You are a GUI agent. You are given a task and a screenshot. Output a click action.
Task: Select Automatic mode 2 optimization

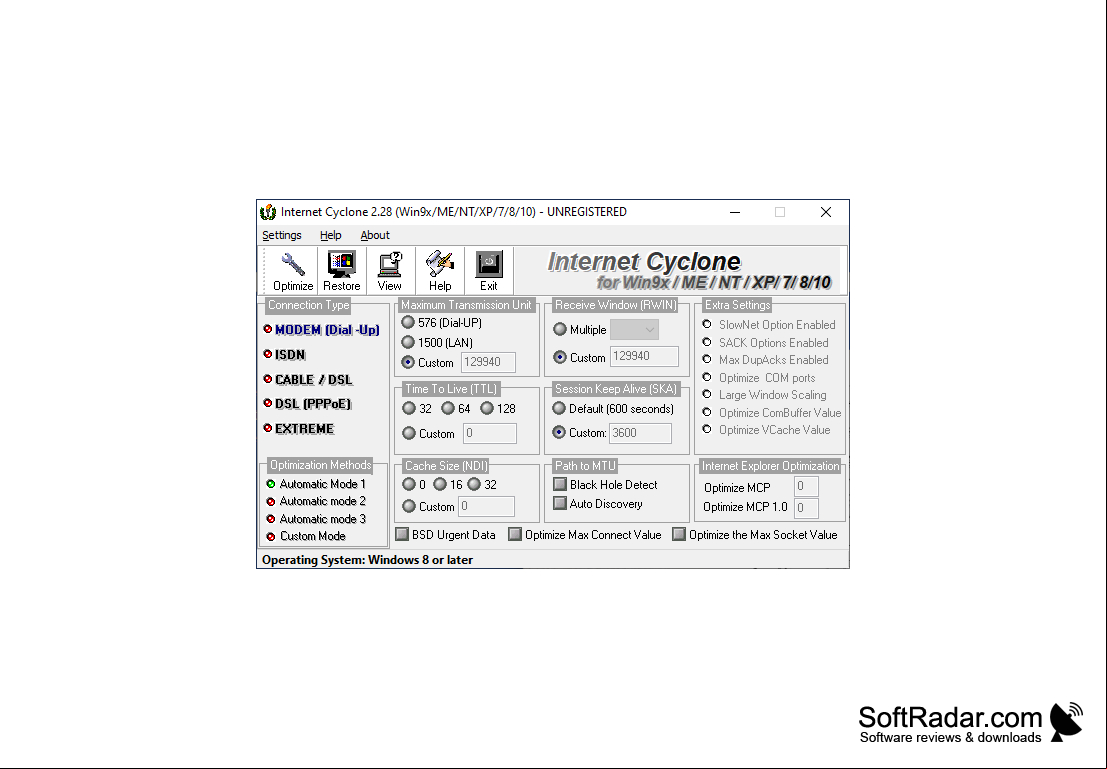click(x=316, y=501)
